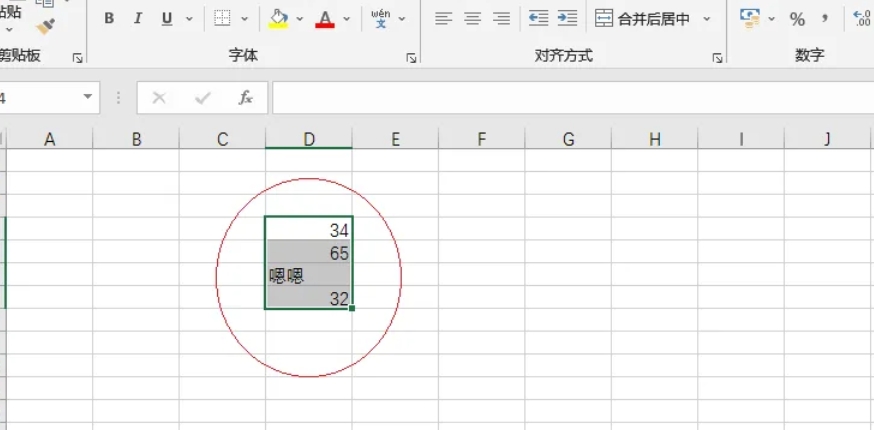Confirm the formula bar entry
The image size is (874, 430).
click(x=202, y=98)
